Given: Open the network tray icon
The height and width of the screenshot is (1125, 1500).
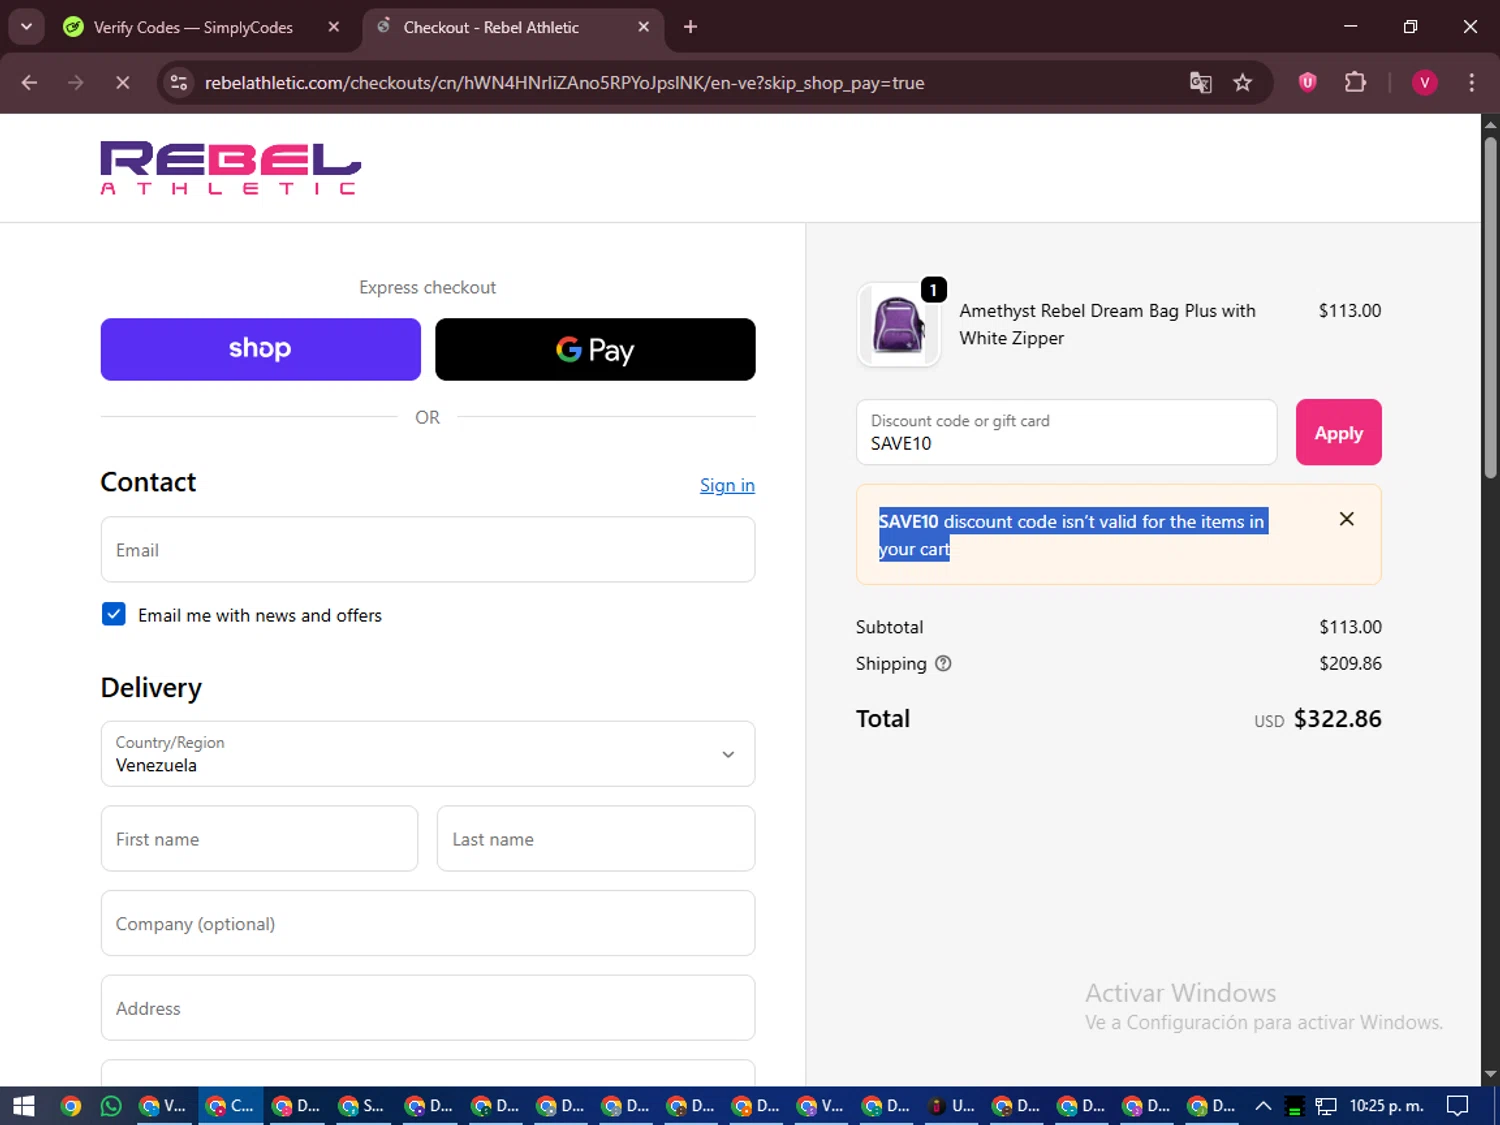Looking at the screenshot, I should (x=1326, y=1106).
